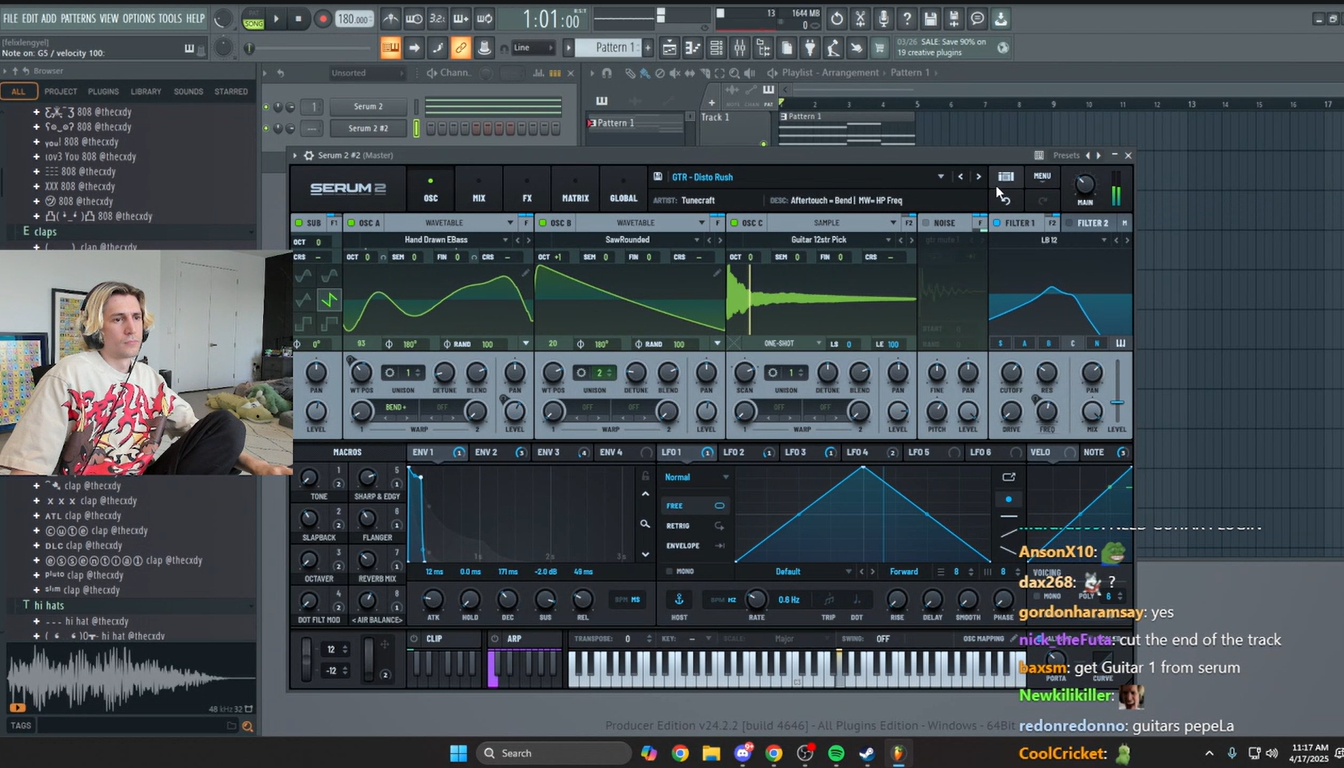This screenshot has height=768, width=1344.
Task: Click the HOST anchor icon
Action: tap(679, 599)
